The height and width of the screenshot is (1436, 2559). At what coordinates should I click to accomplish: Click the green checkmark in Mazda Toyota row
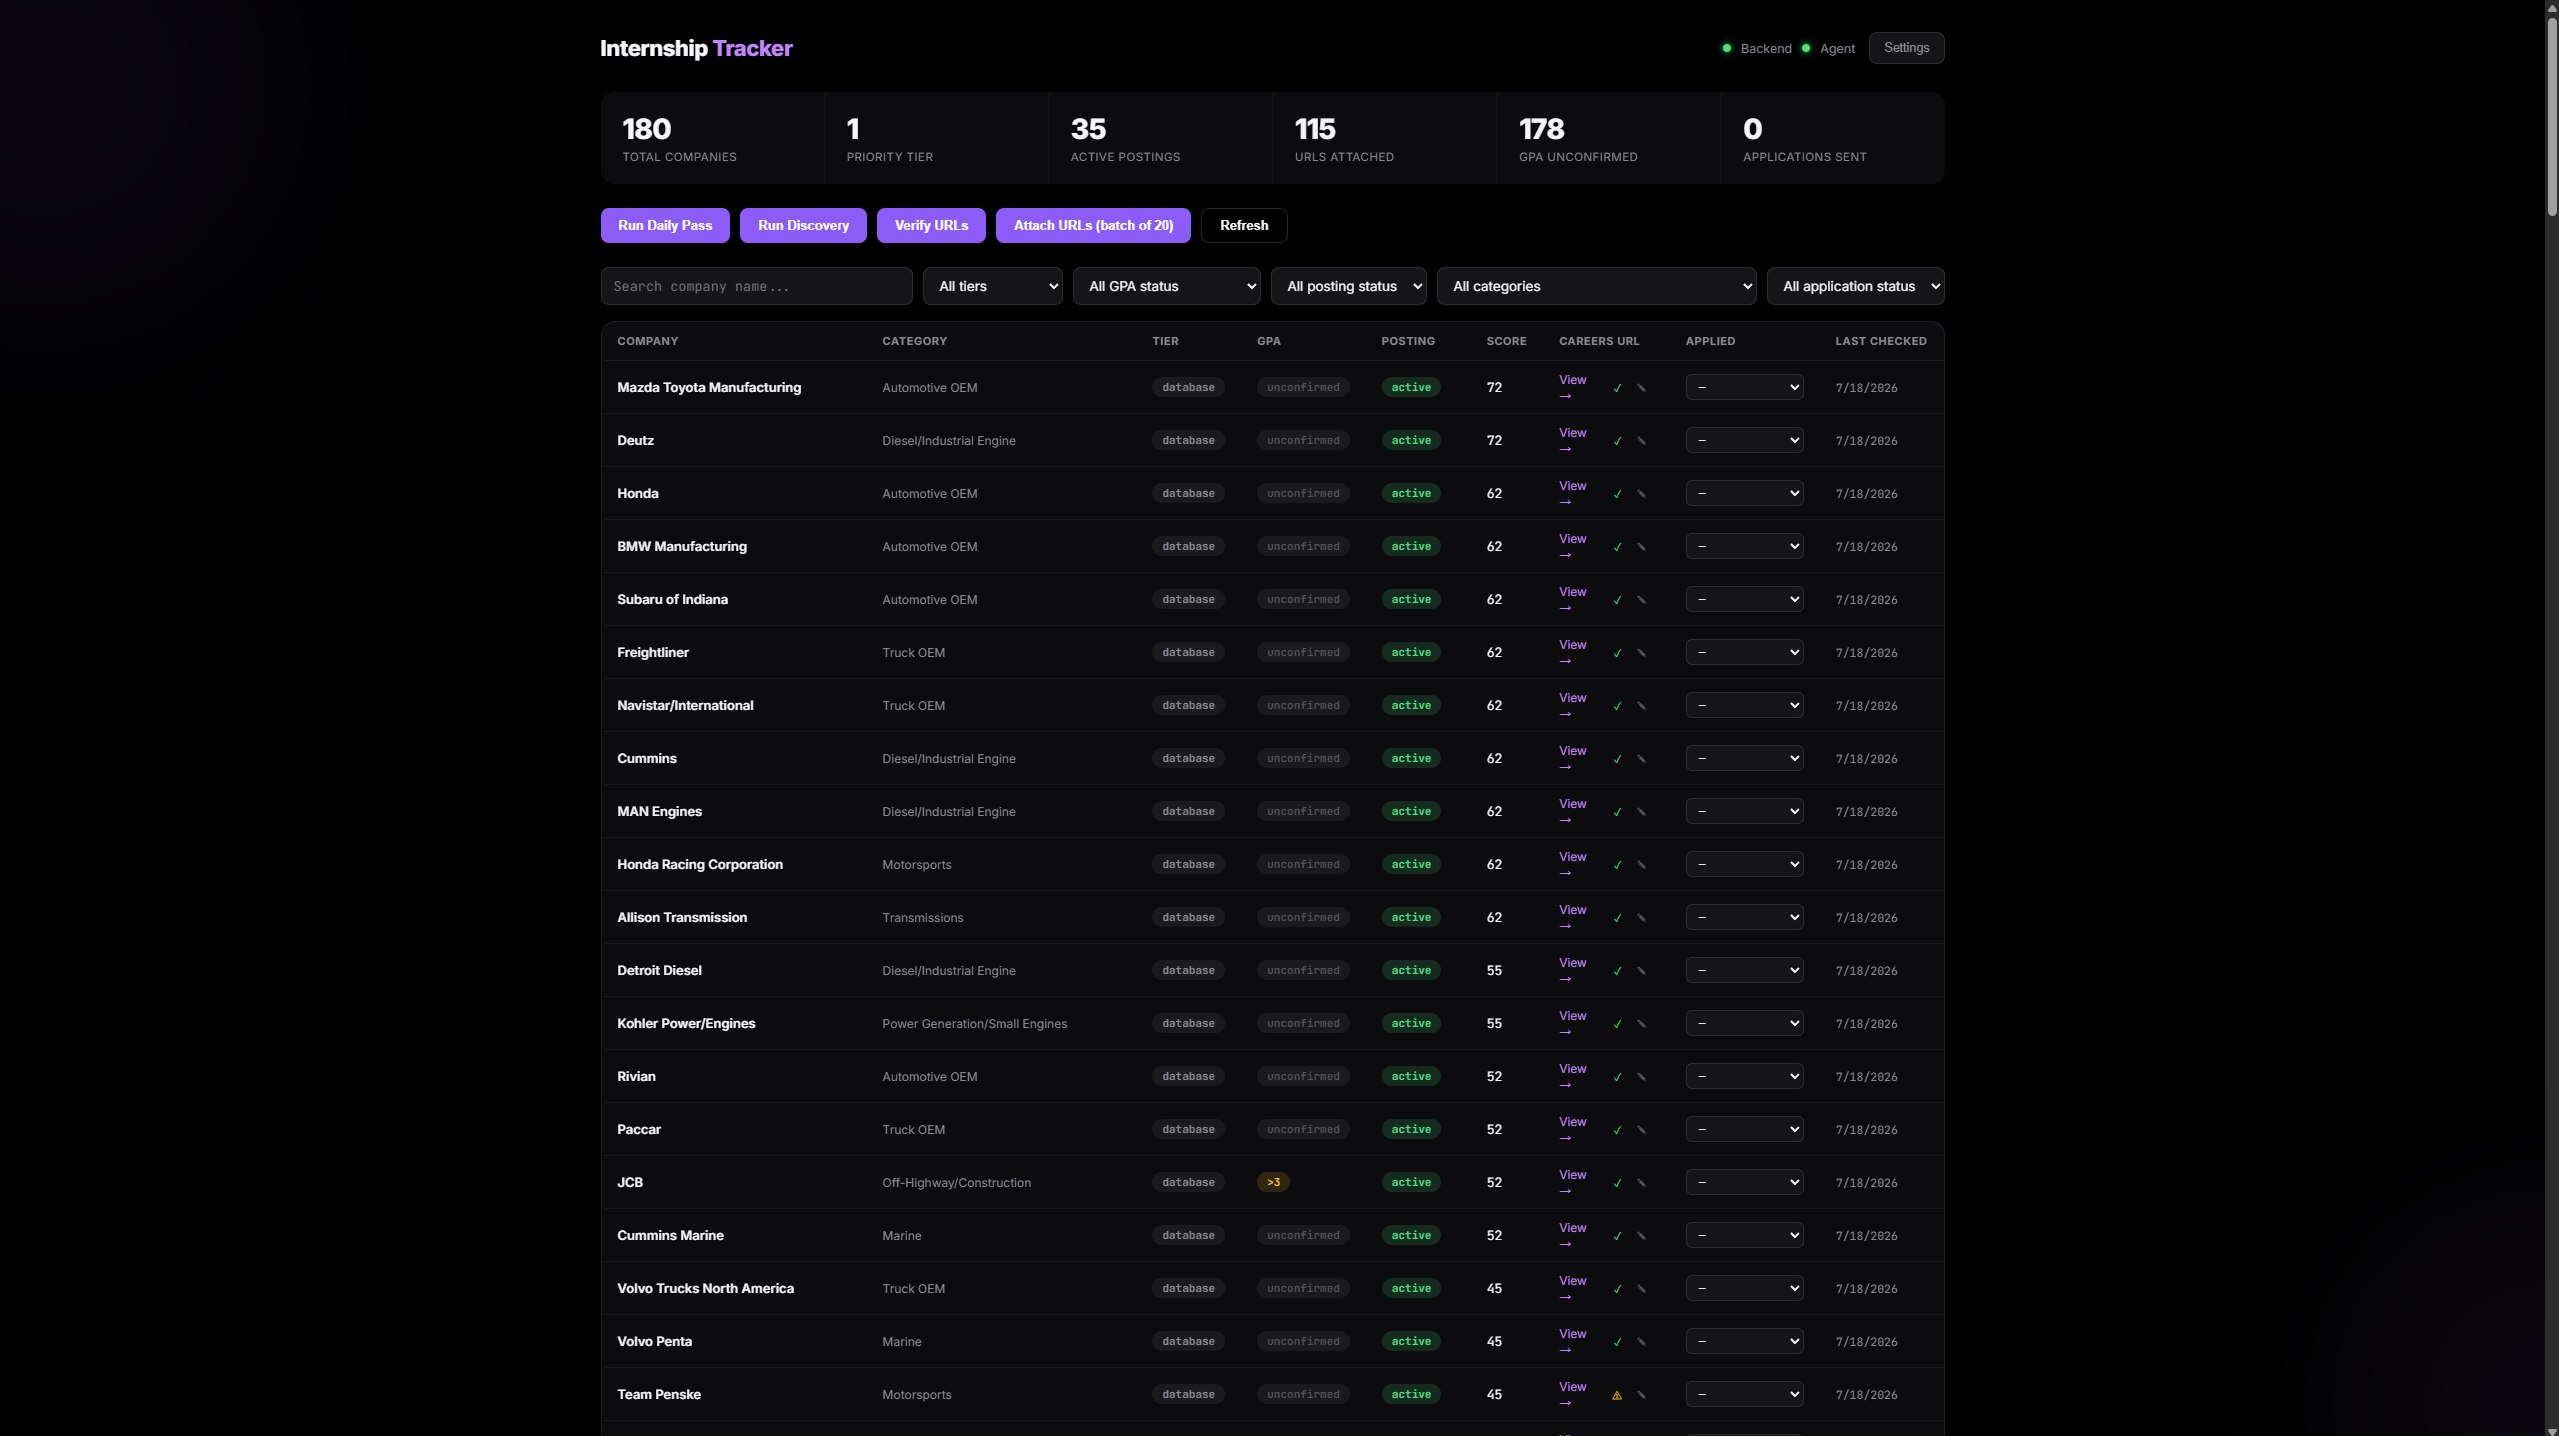click(x=1617, y=388)
